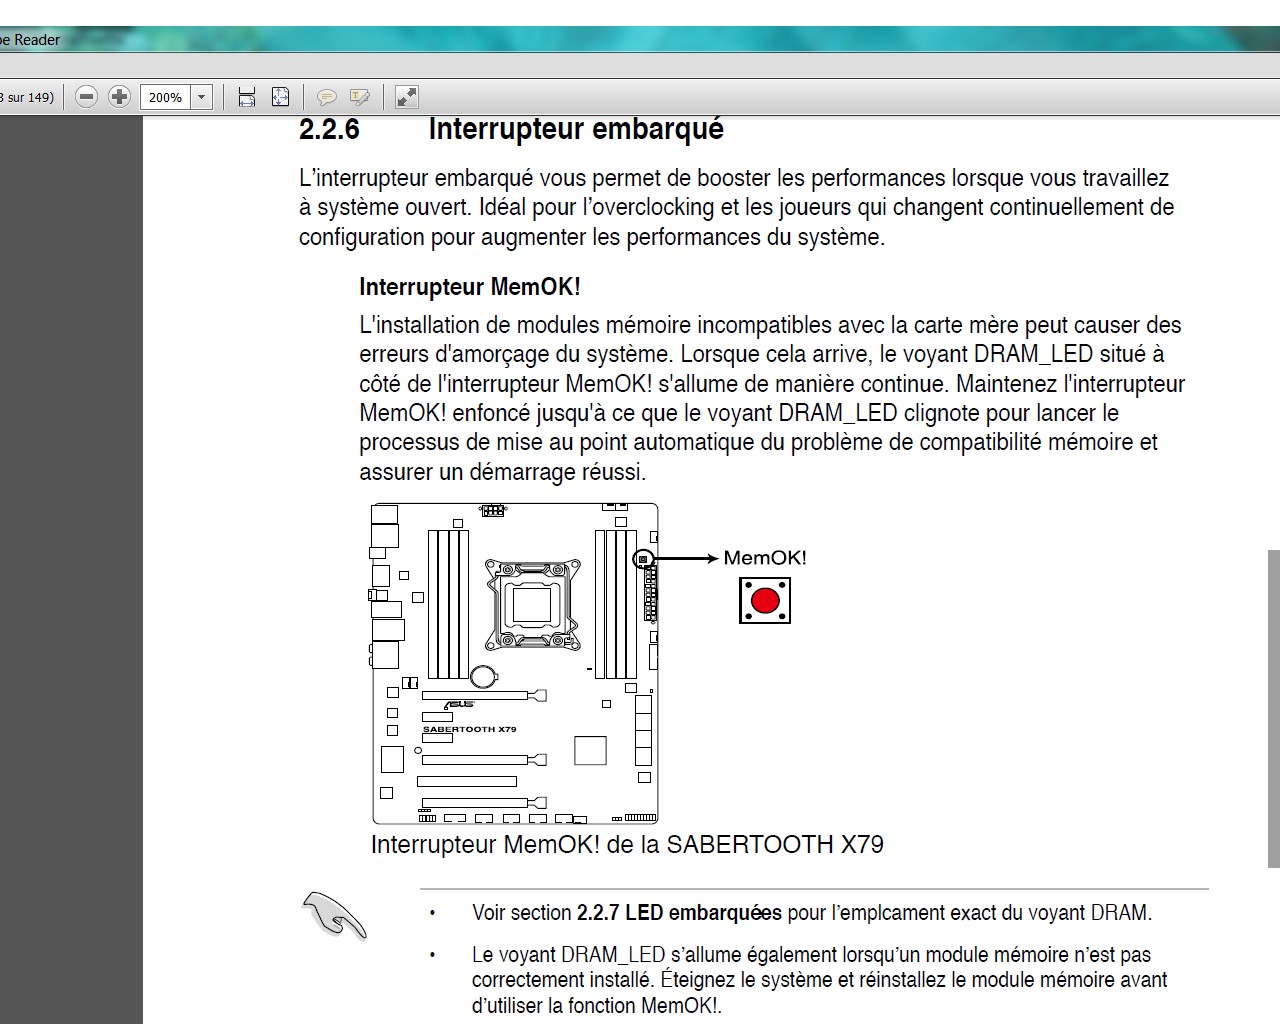Click the vertical scrollbar thumb
The height and width of the screenshot is (1024, 1280).
(x=1273, y=708)
